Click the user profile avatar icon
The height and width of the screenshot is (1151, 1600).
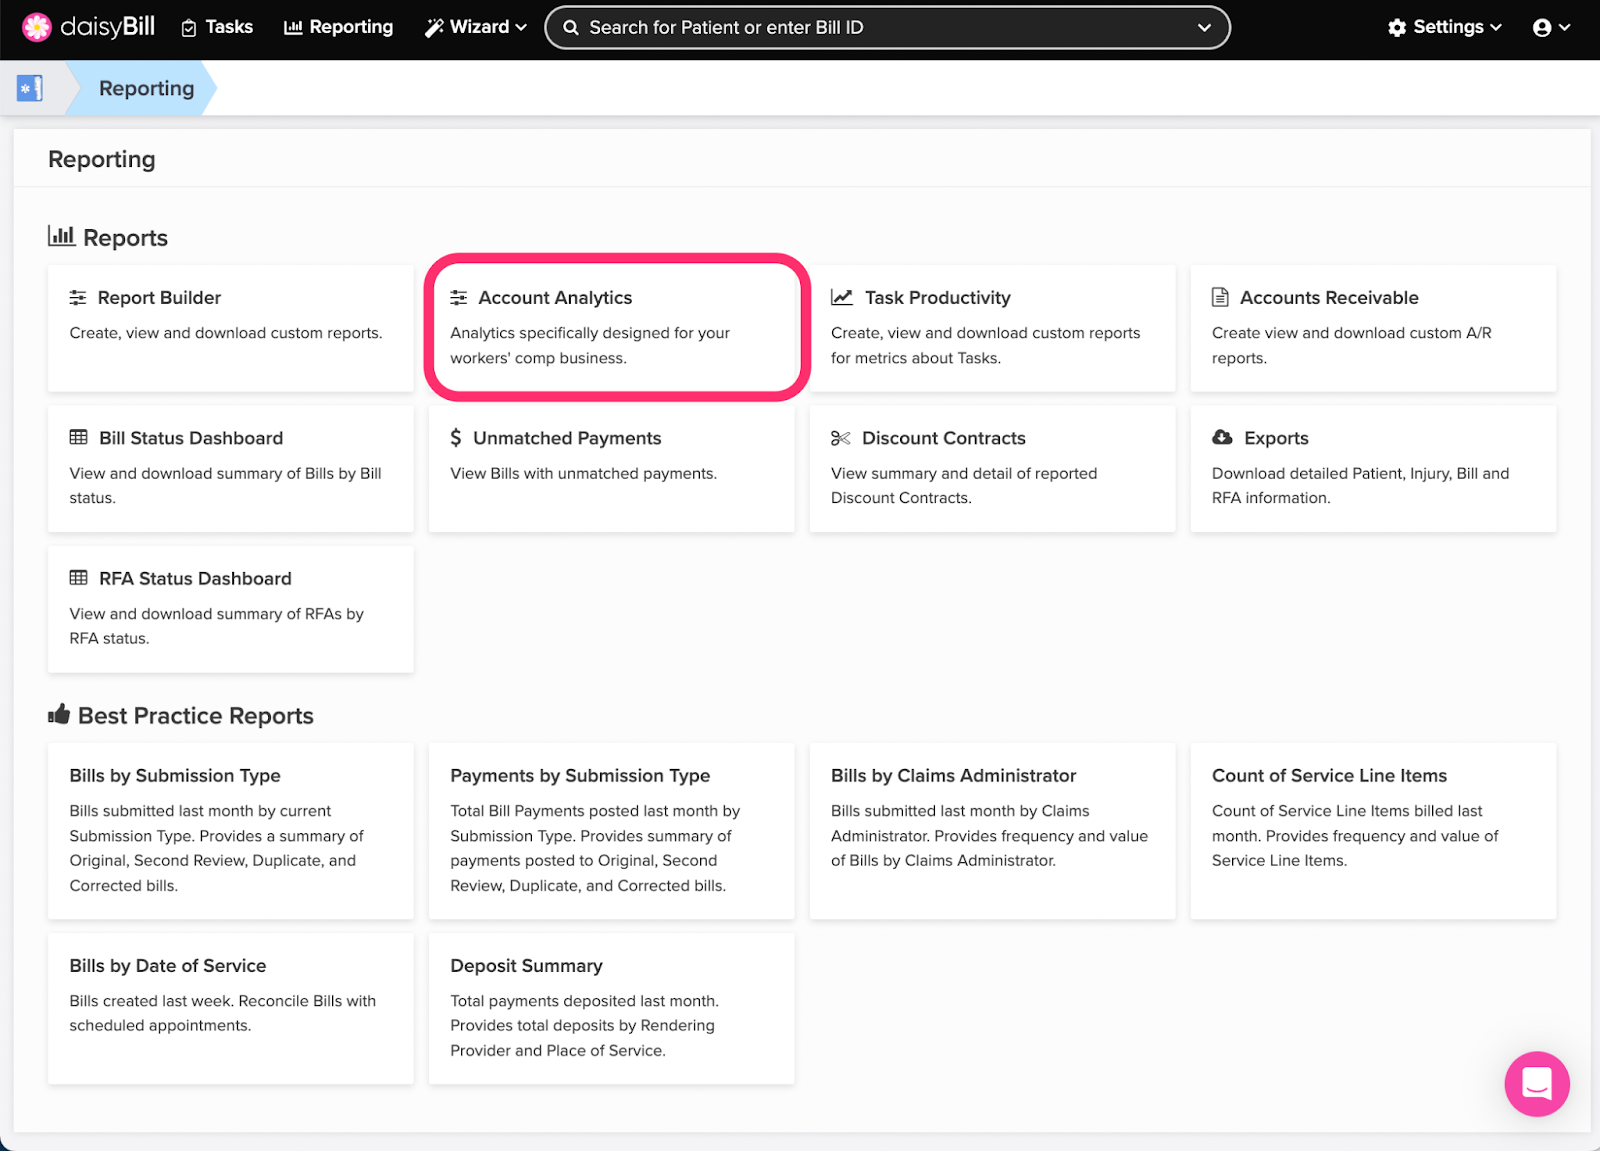(x=1542, y=28)
